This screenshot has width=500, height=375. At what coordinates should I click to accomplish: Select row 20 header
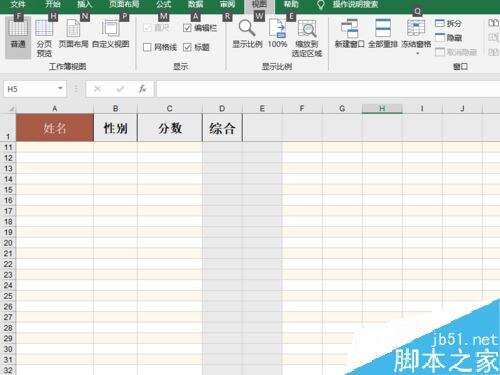tap(8, 243)
